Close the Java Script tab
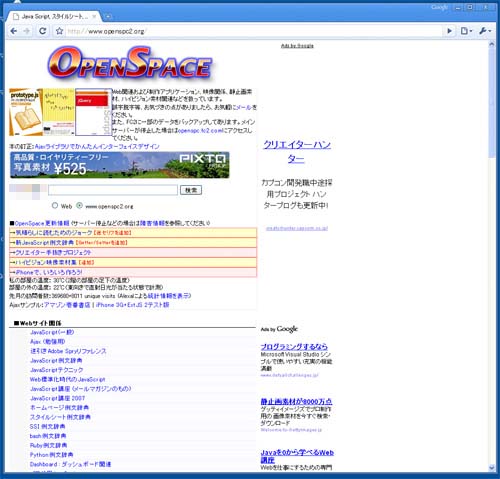The height and width of the screenshot is (479, 500). pos(94,16)
